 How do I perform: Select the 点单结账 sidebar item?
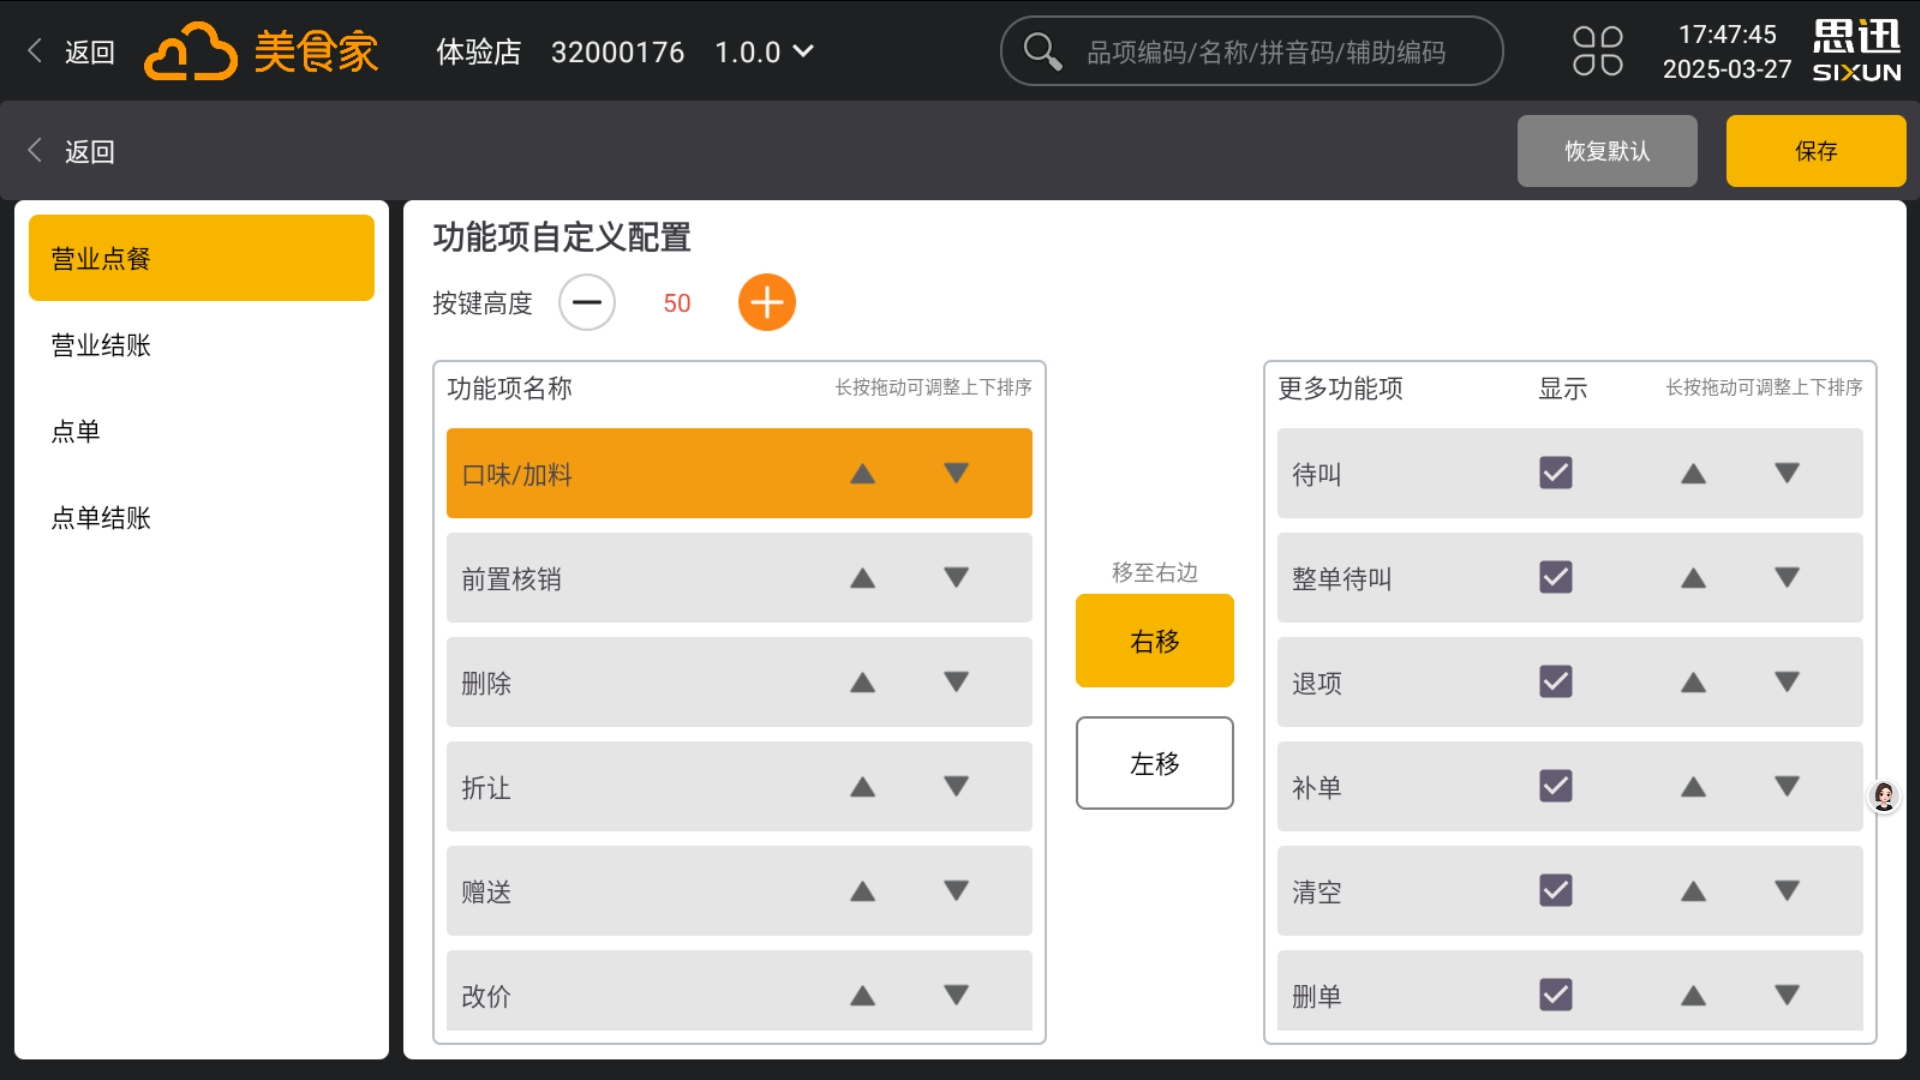(x=100, y=518)
